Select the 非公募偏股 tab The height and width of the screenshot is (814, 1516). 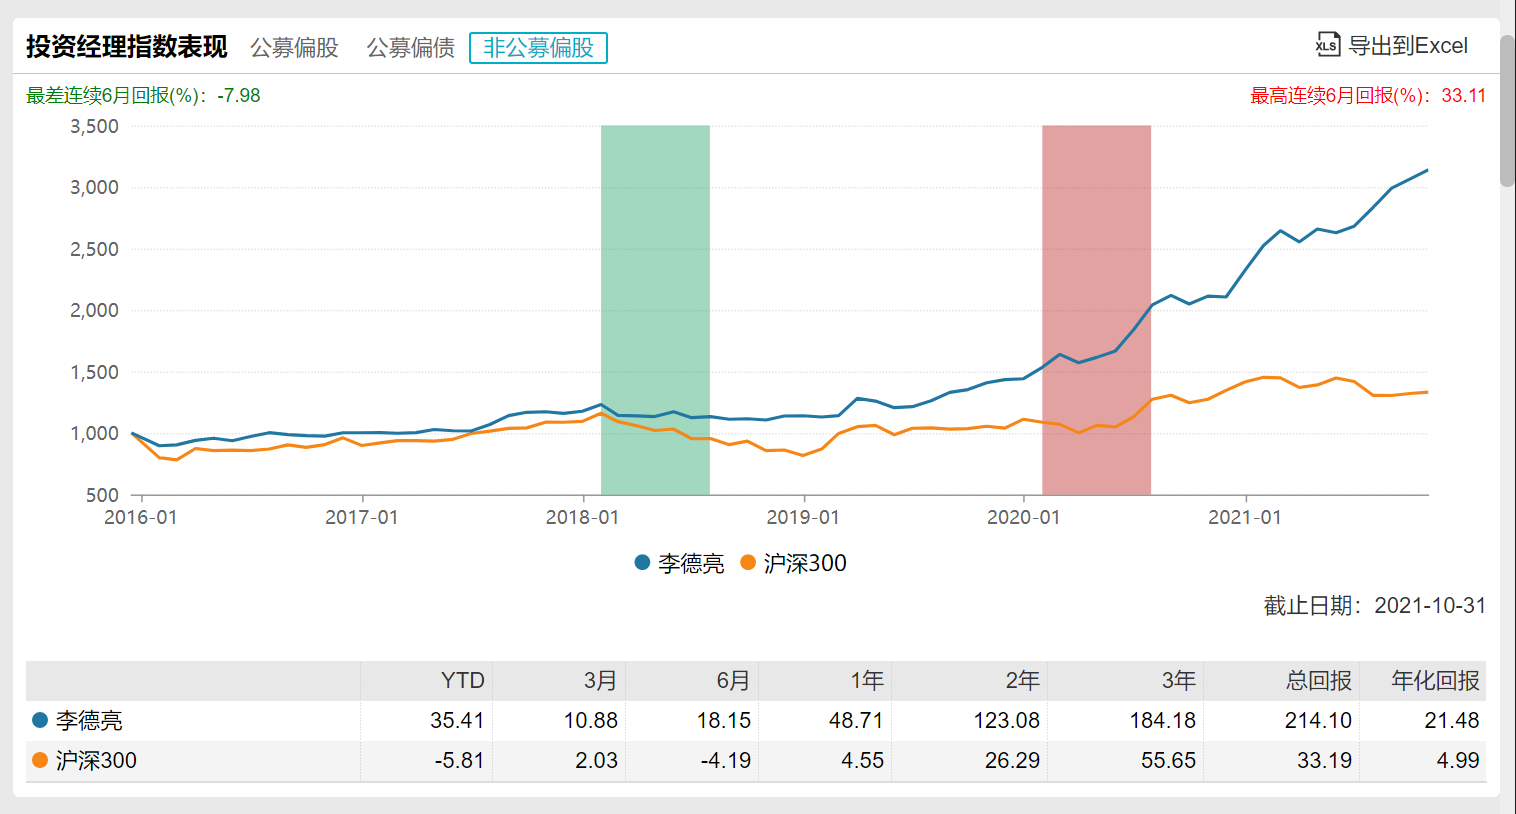[x=538, y=48]
